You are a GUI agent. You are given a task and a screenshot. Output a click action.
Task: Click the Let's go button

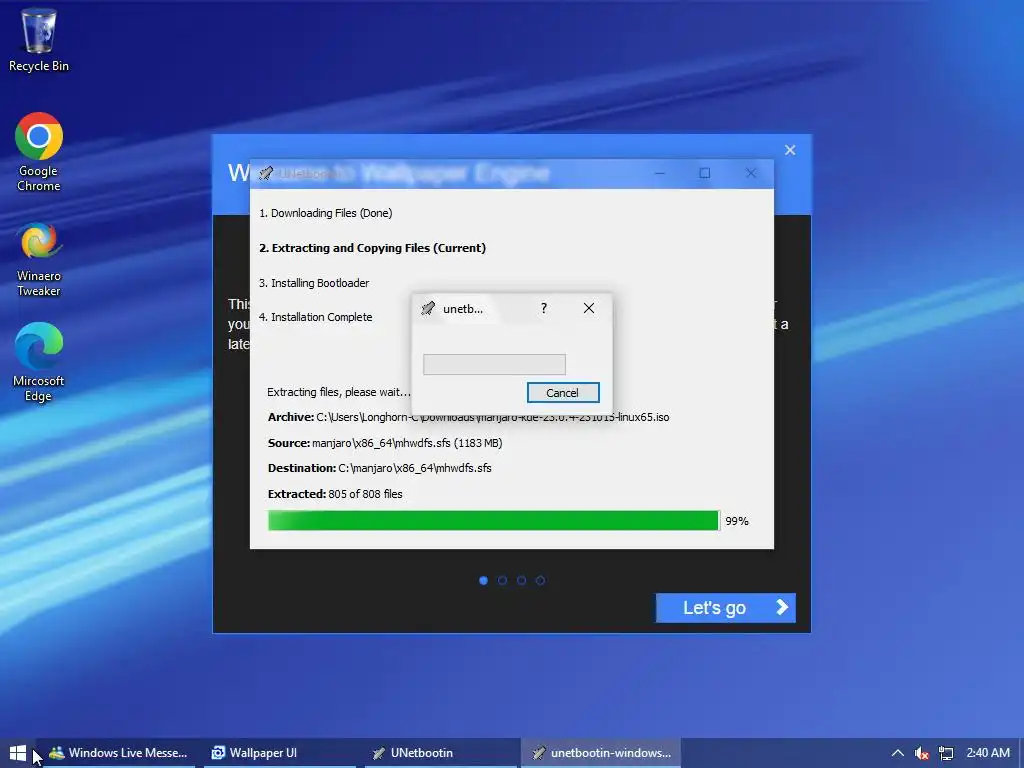(x=726, y=608)
